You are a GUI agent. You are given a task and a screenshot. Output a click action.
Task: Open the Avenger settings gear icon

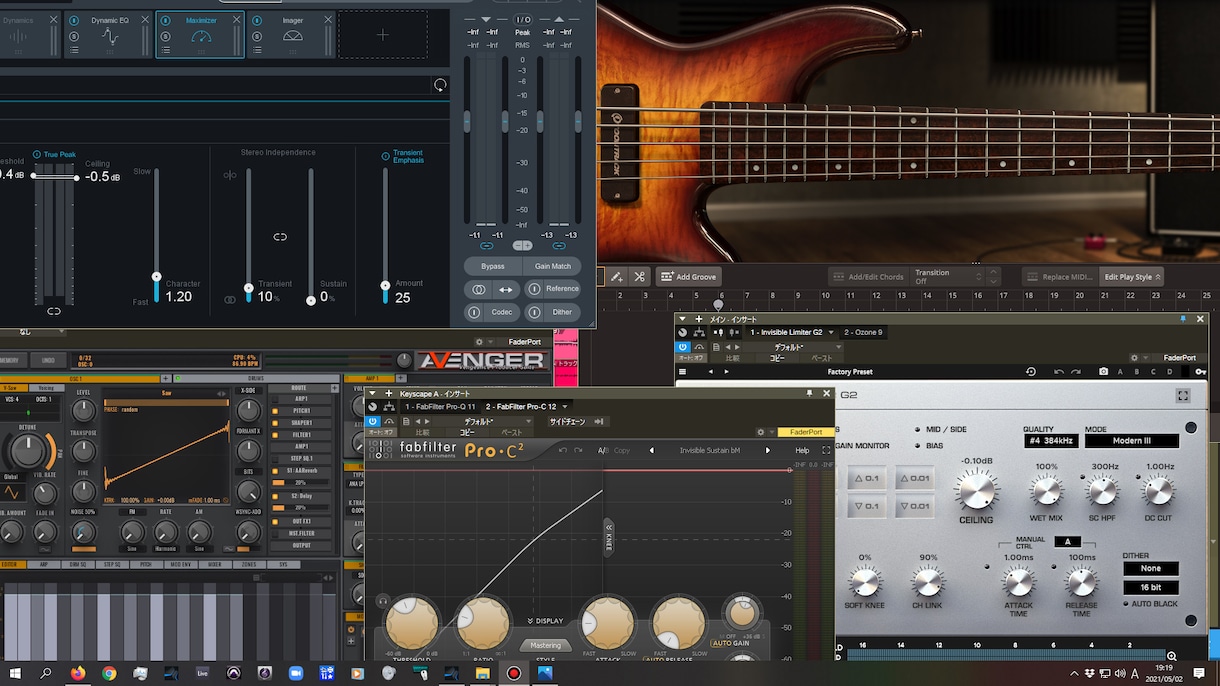(478, 342)
